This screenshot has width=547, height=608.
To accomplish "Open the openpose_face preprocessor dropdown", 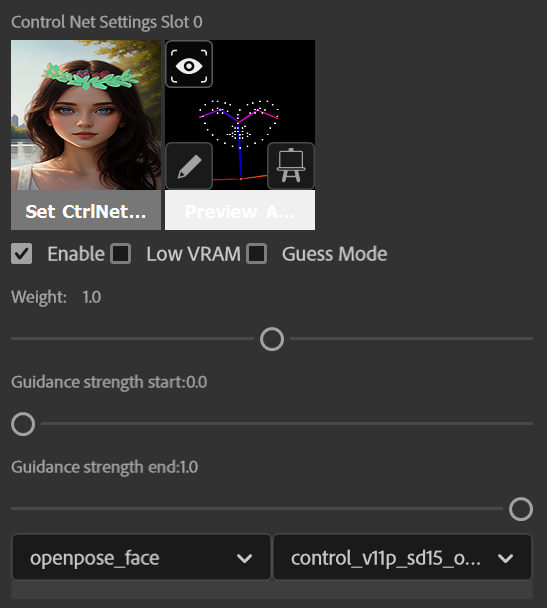I will click(x=141, y=557).
